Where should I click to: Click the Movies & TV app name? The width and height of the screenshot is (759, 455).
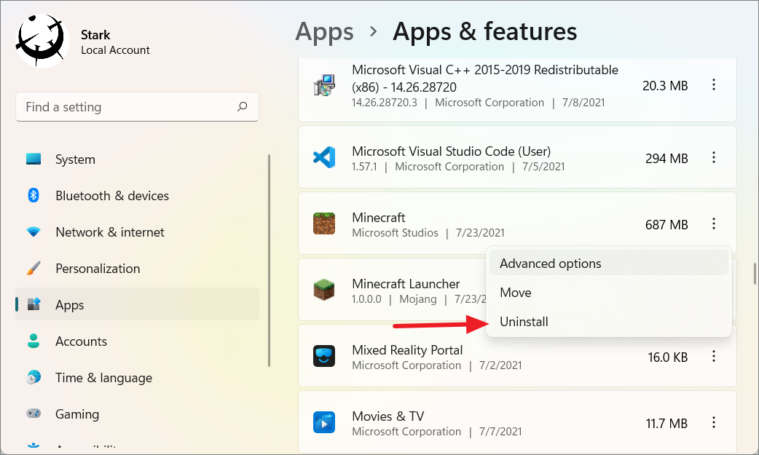click(x=388, y=416)
